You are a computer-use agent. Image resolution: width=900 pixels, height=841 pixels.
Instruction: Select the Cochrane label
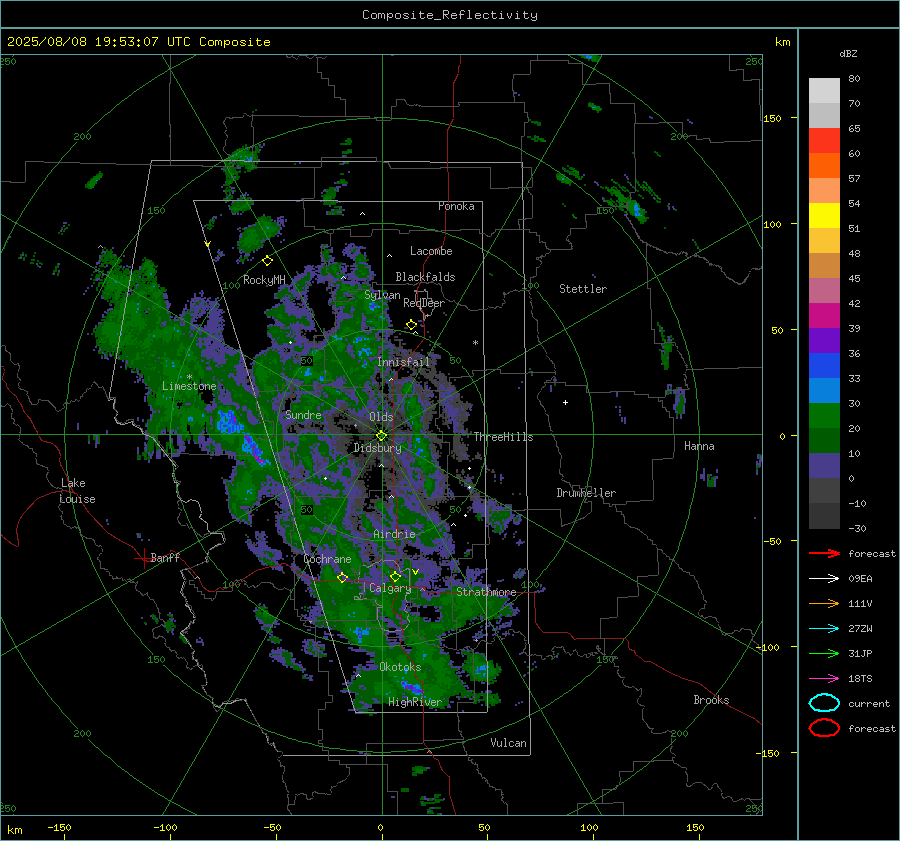coord(327,559)
